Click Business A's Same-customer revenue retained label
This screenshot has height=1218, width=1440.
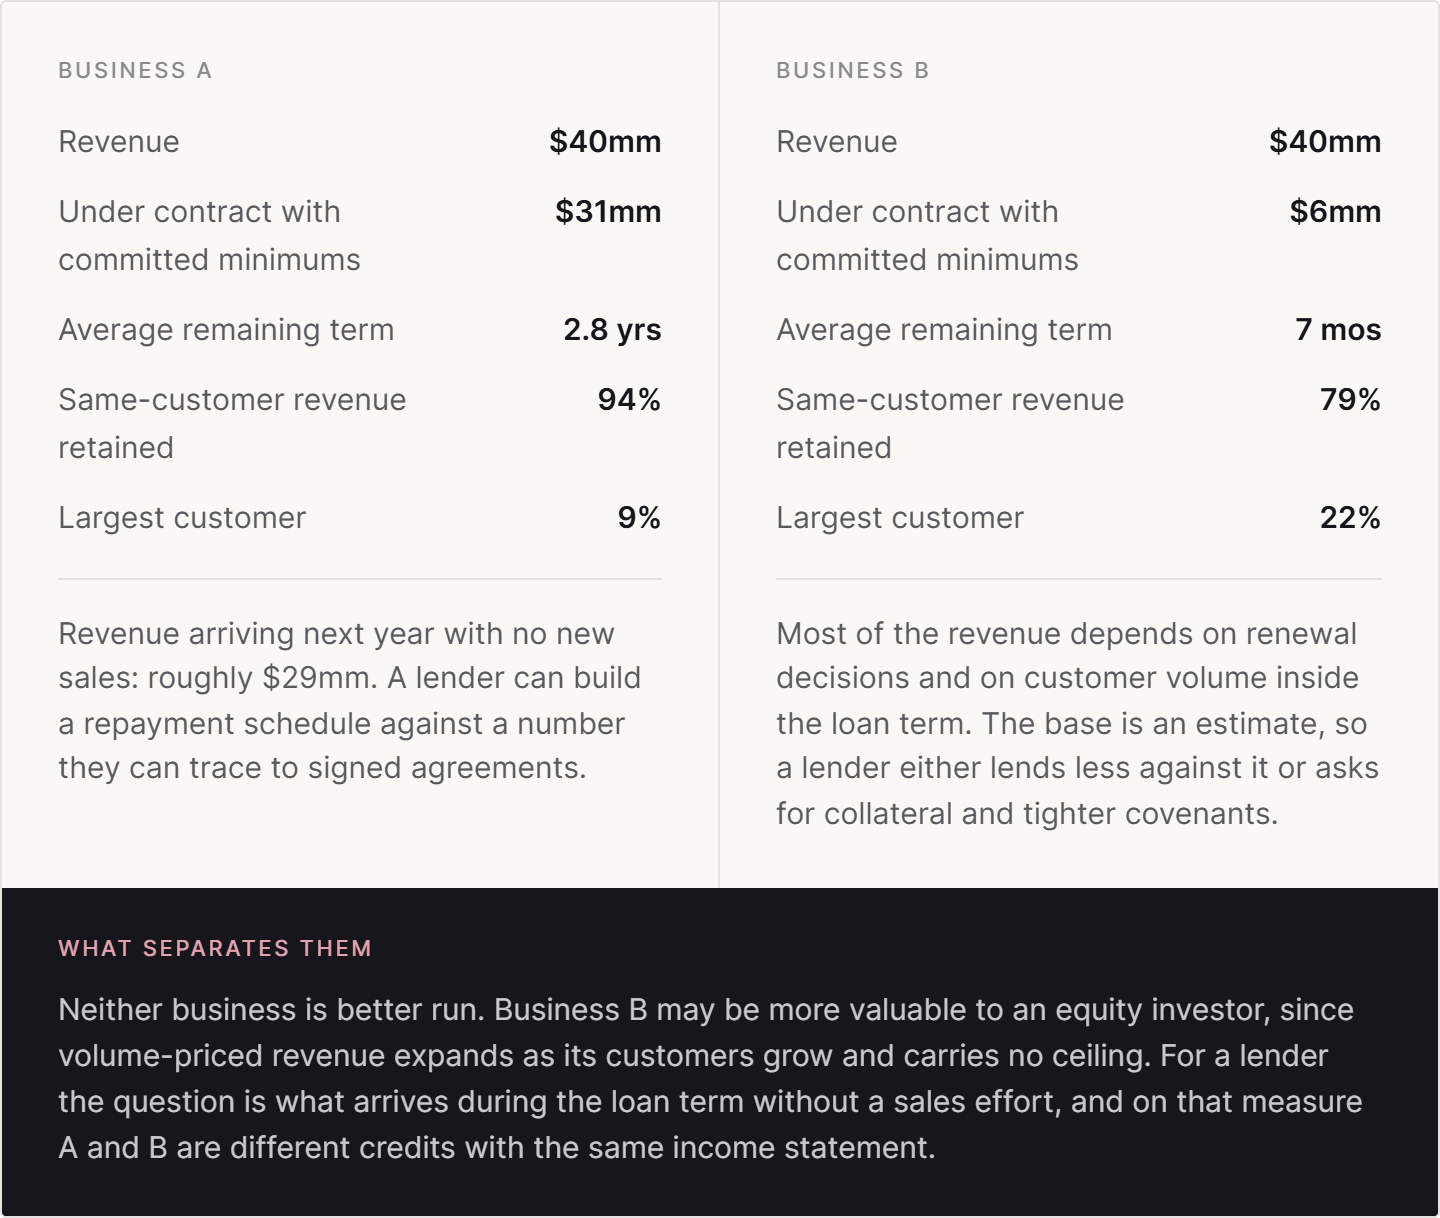tap(232, 423)
